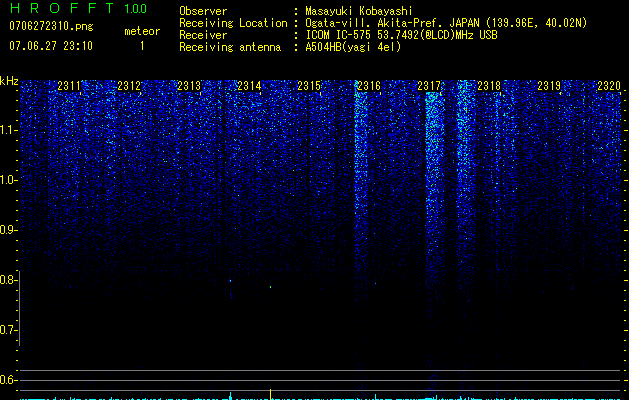Click the 2315 time marker
This screenshot has height=400, width=629.
point(309,85)
